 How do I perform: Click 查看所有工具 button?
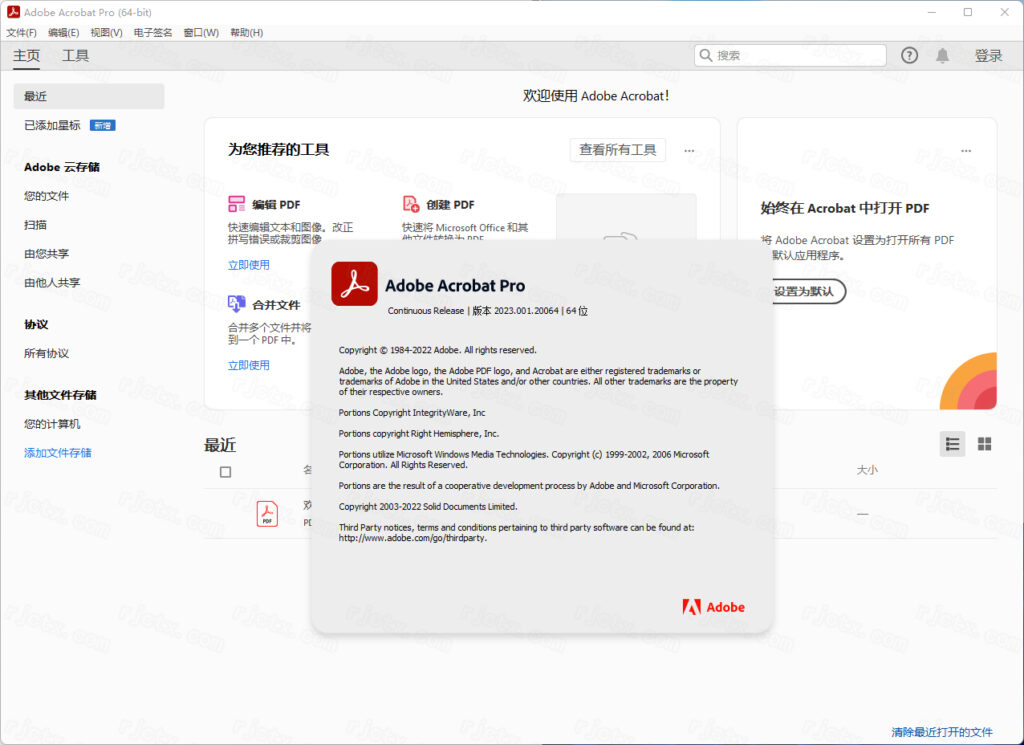(x=618, y=150)
